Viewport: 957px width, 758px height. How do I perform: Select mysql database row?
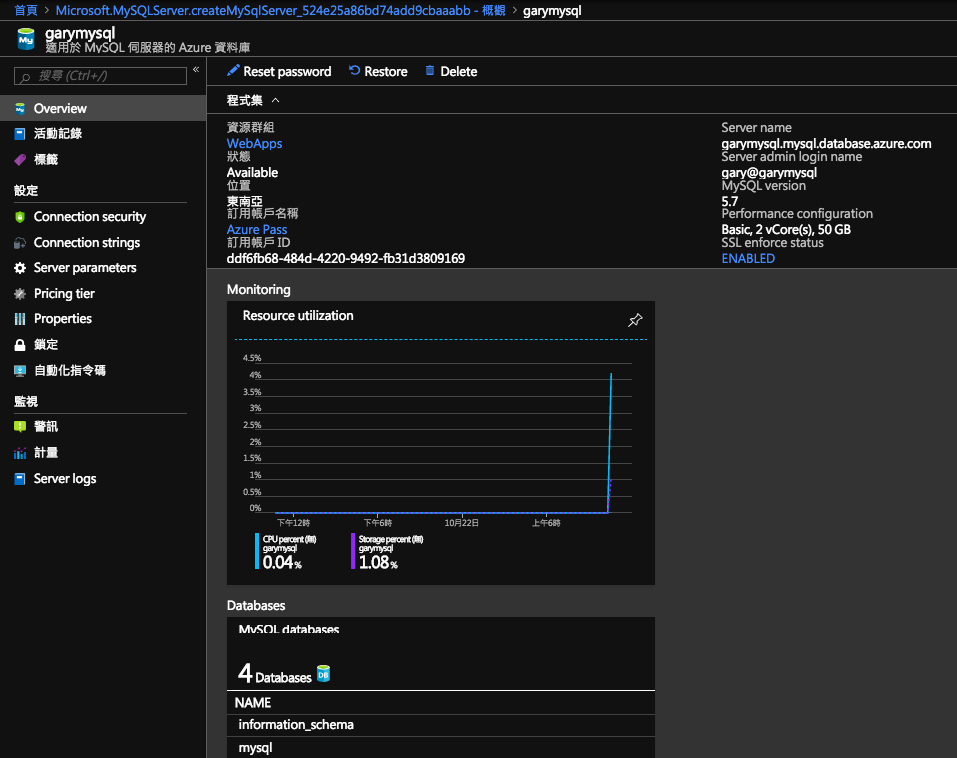coord(441,748)
